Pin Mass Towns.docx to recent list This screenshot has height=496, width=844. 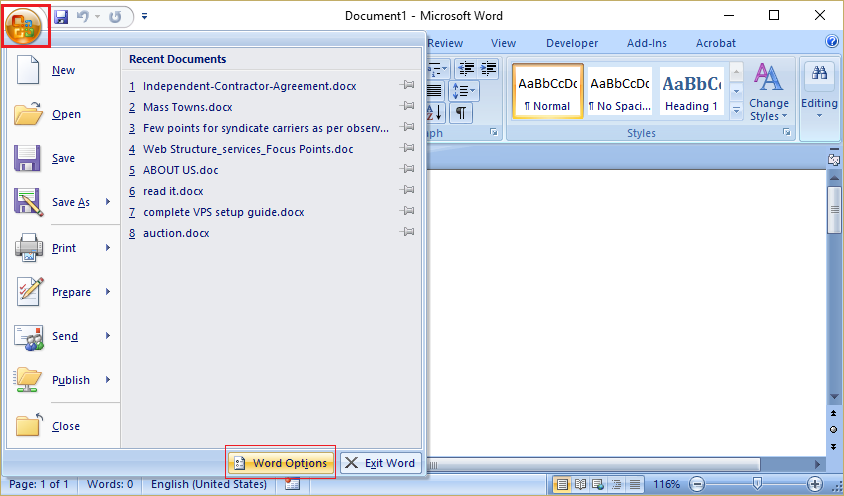[x=407, y=107]
